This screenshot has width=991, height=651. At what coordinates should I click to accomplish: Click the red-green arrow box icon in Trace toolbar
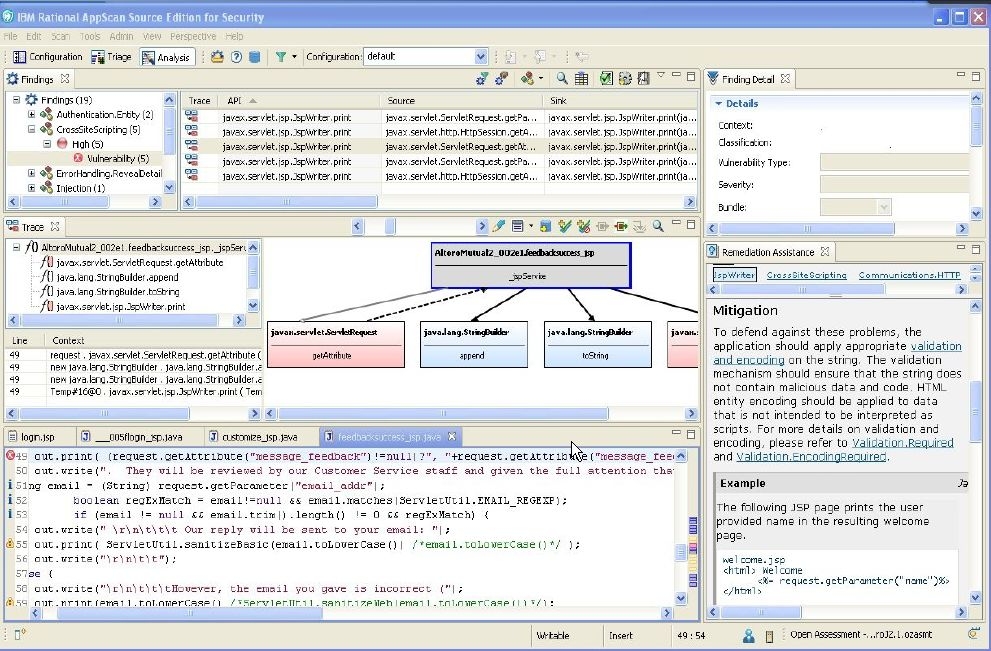[x=621, y=226]
